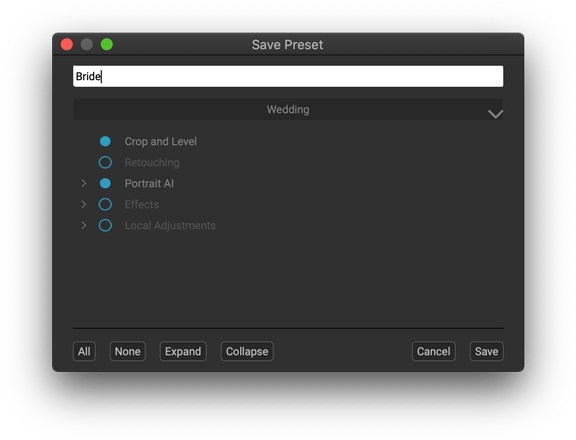The width and height of the screenshot is (576, 440).
Task: Click the preset name field containing Bride
Action: tap(288, 76)
